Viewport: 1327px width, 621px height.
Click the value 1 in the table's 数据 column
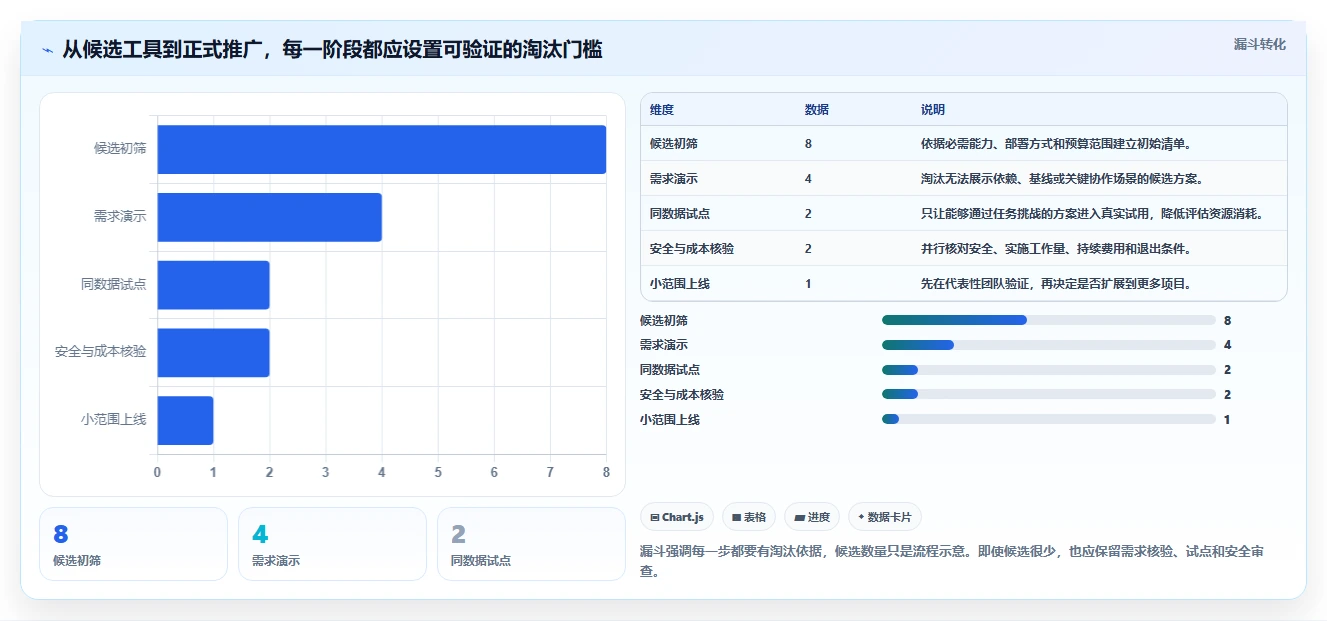(x=808, y=284)
